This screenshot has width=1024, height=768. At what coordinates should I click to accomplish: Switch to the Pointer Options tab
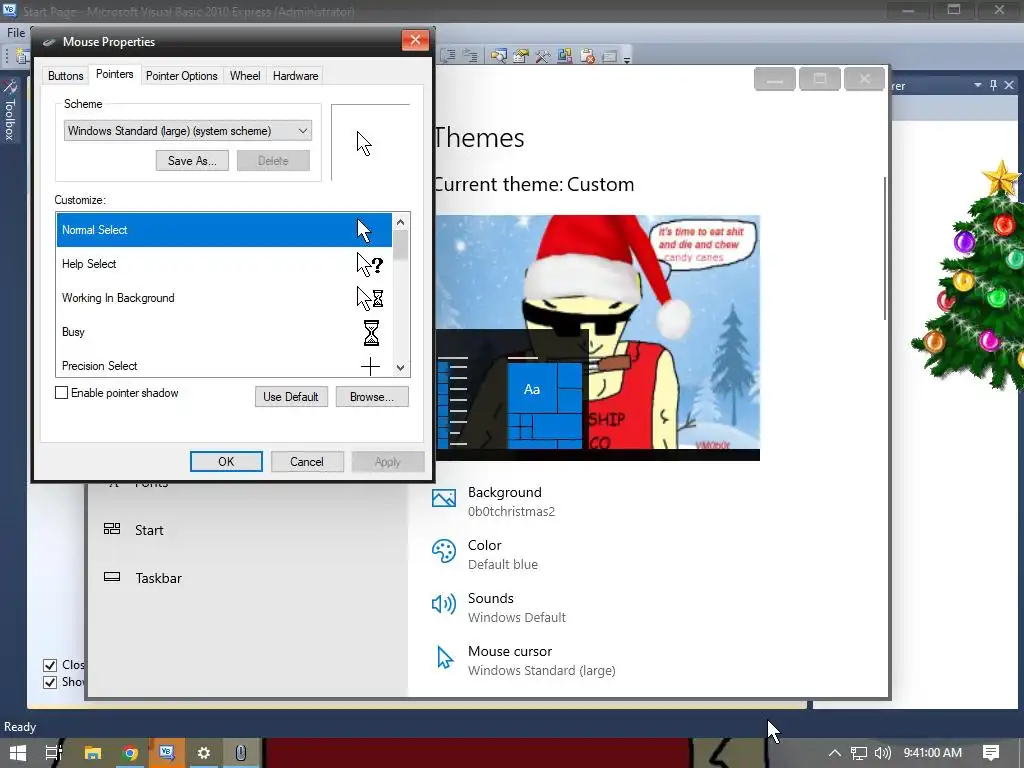tap(182, 76)
